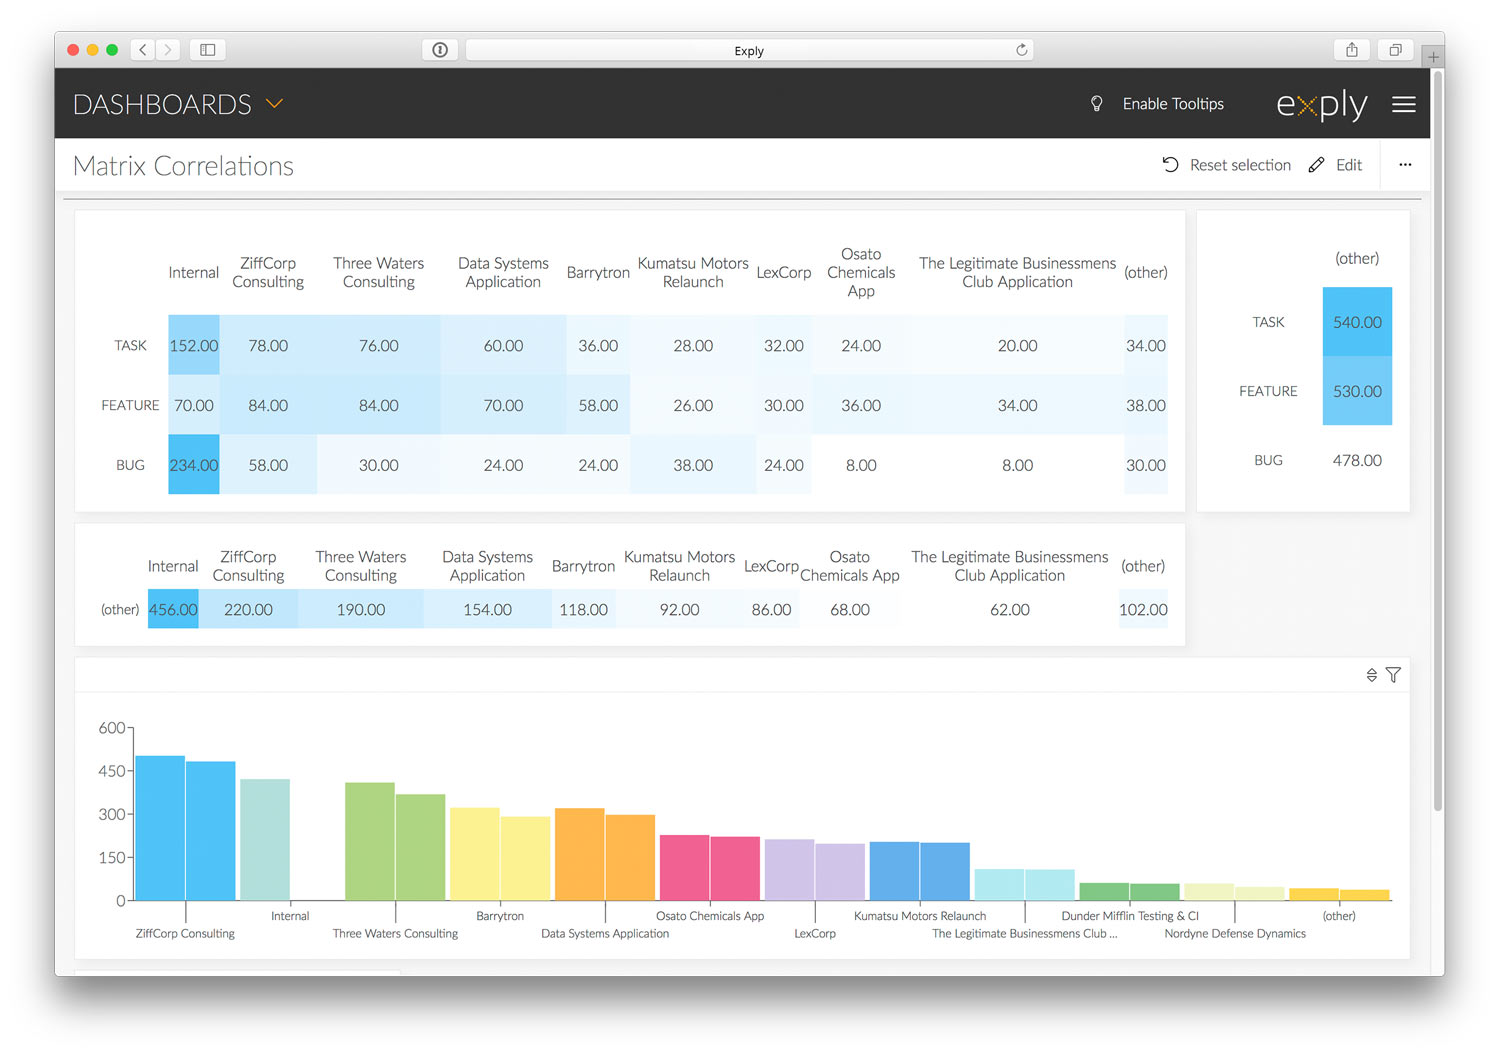Select the Barrytron total cell 118.00
The width and height of the screenshot is (1500, 1054).
[584, 609]
